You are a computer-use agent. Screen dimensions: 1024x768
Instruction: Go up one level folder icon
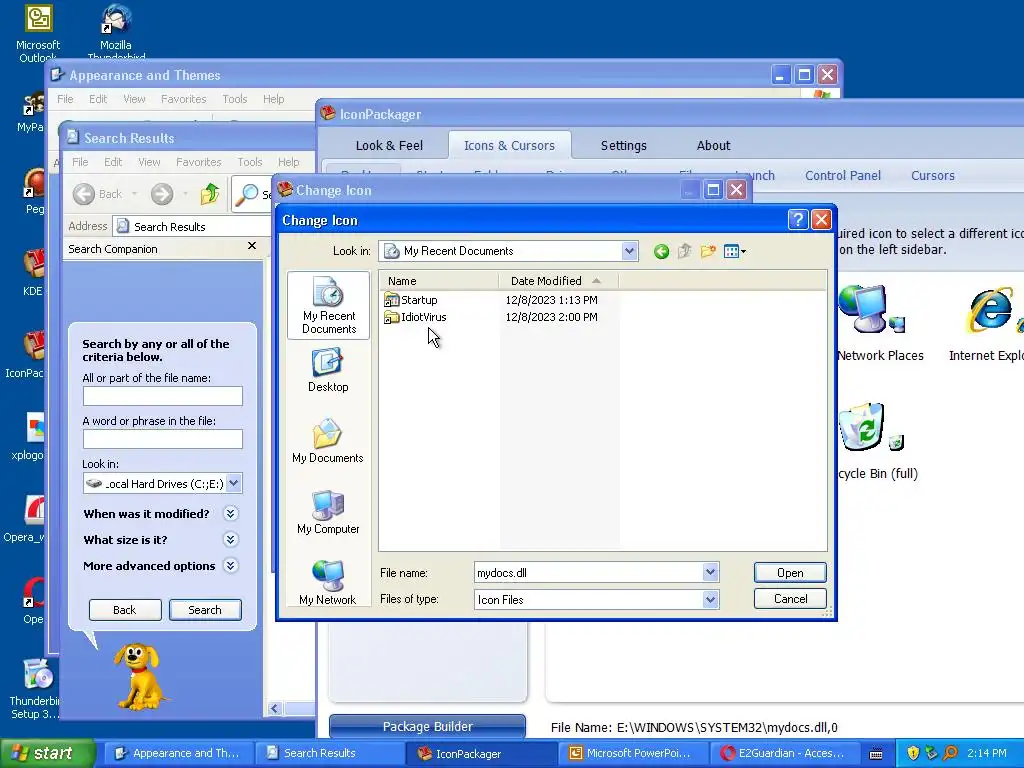click(x=684, y=251)
